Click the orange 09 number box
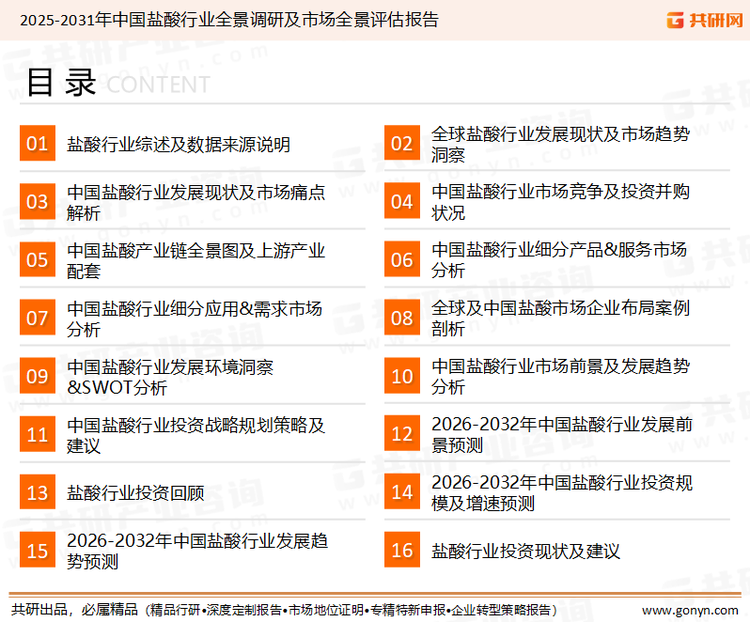 (x=37, y=376)
